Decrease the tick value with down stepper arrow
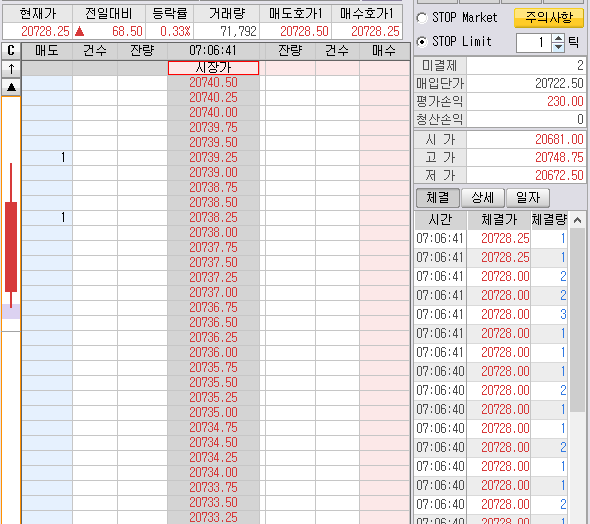 point(558,47)
